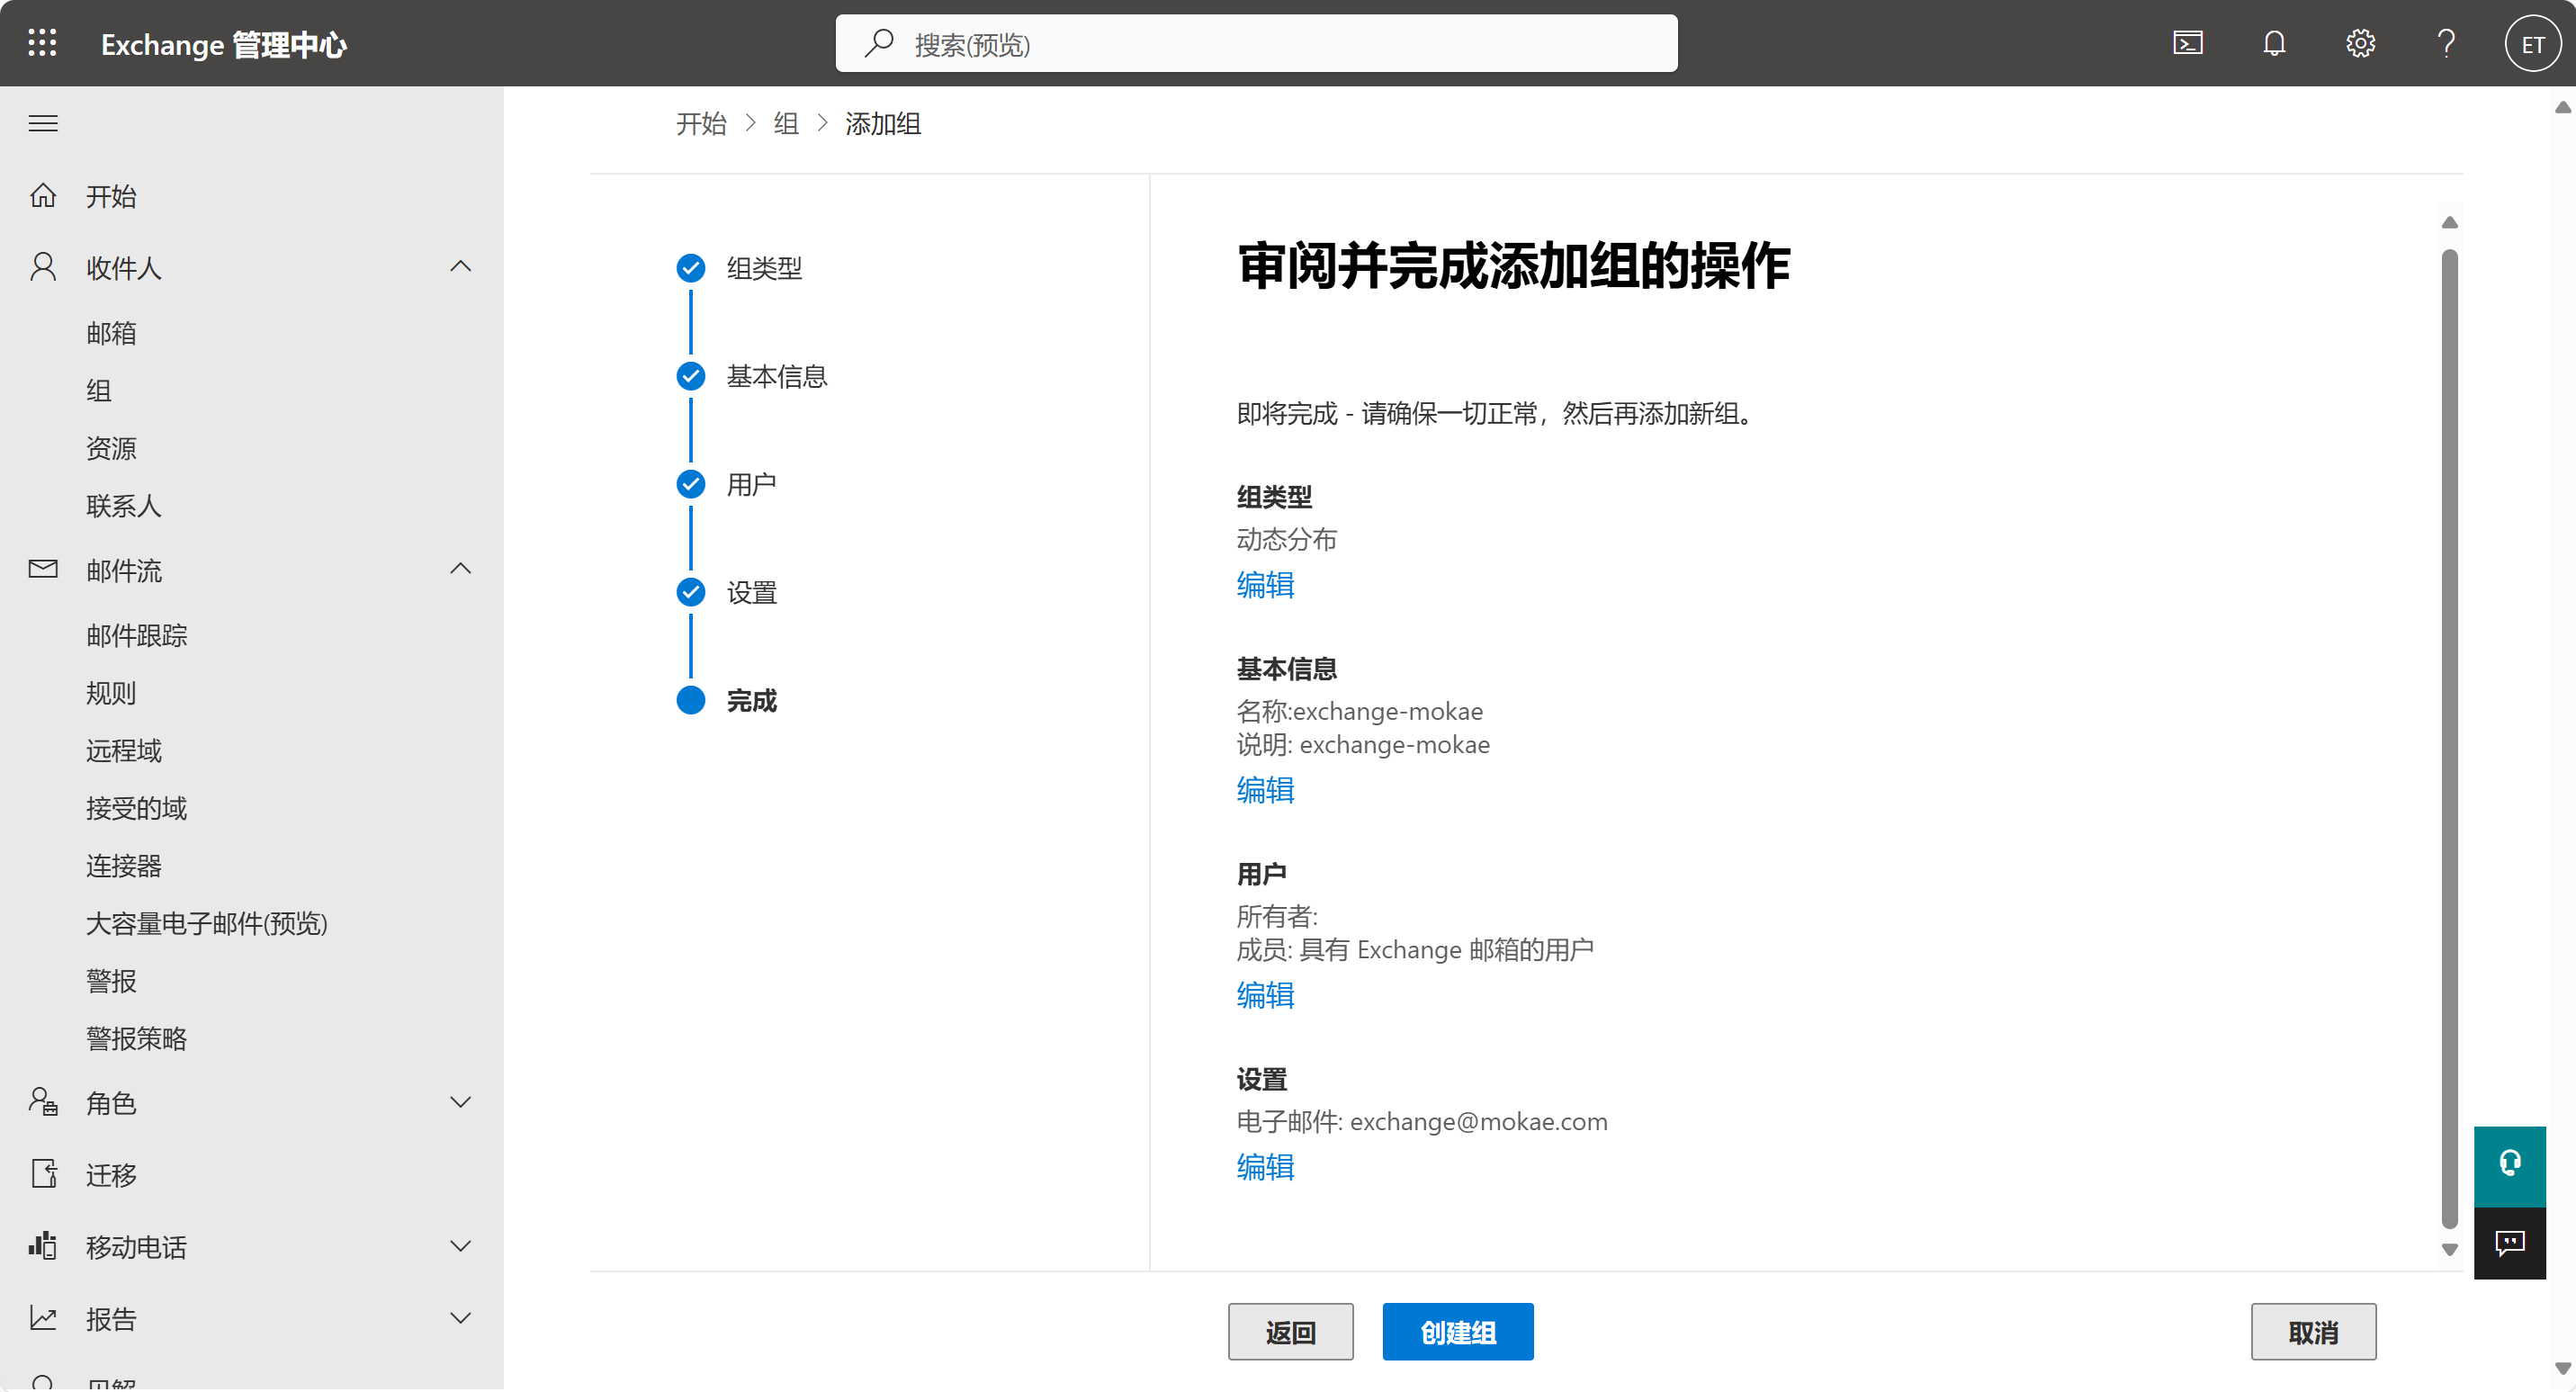Expand the 移动电话 section chevron
Screen dimensions: 2576x1392
(x=460, y=1246)
